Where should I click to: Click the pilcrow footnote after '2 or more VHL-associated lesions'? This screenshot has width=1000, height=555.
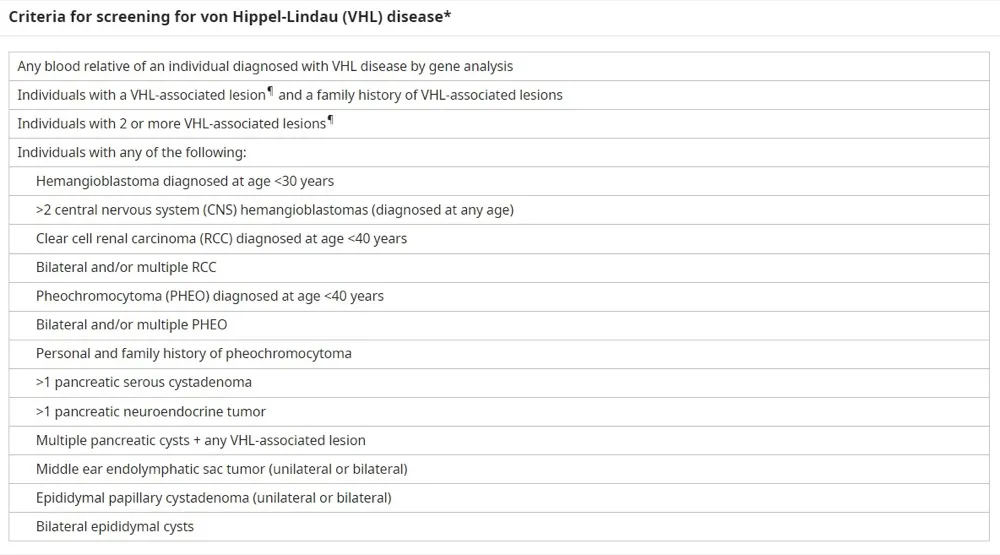[x=330, y=121]
